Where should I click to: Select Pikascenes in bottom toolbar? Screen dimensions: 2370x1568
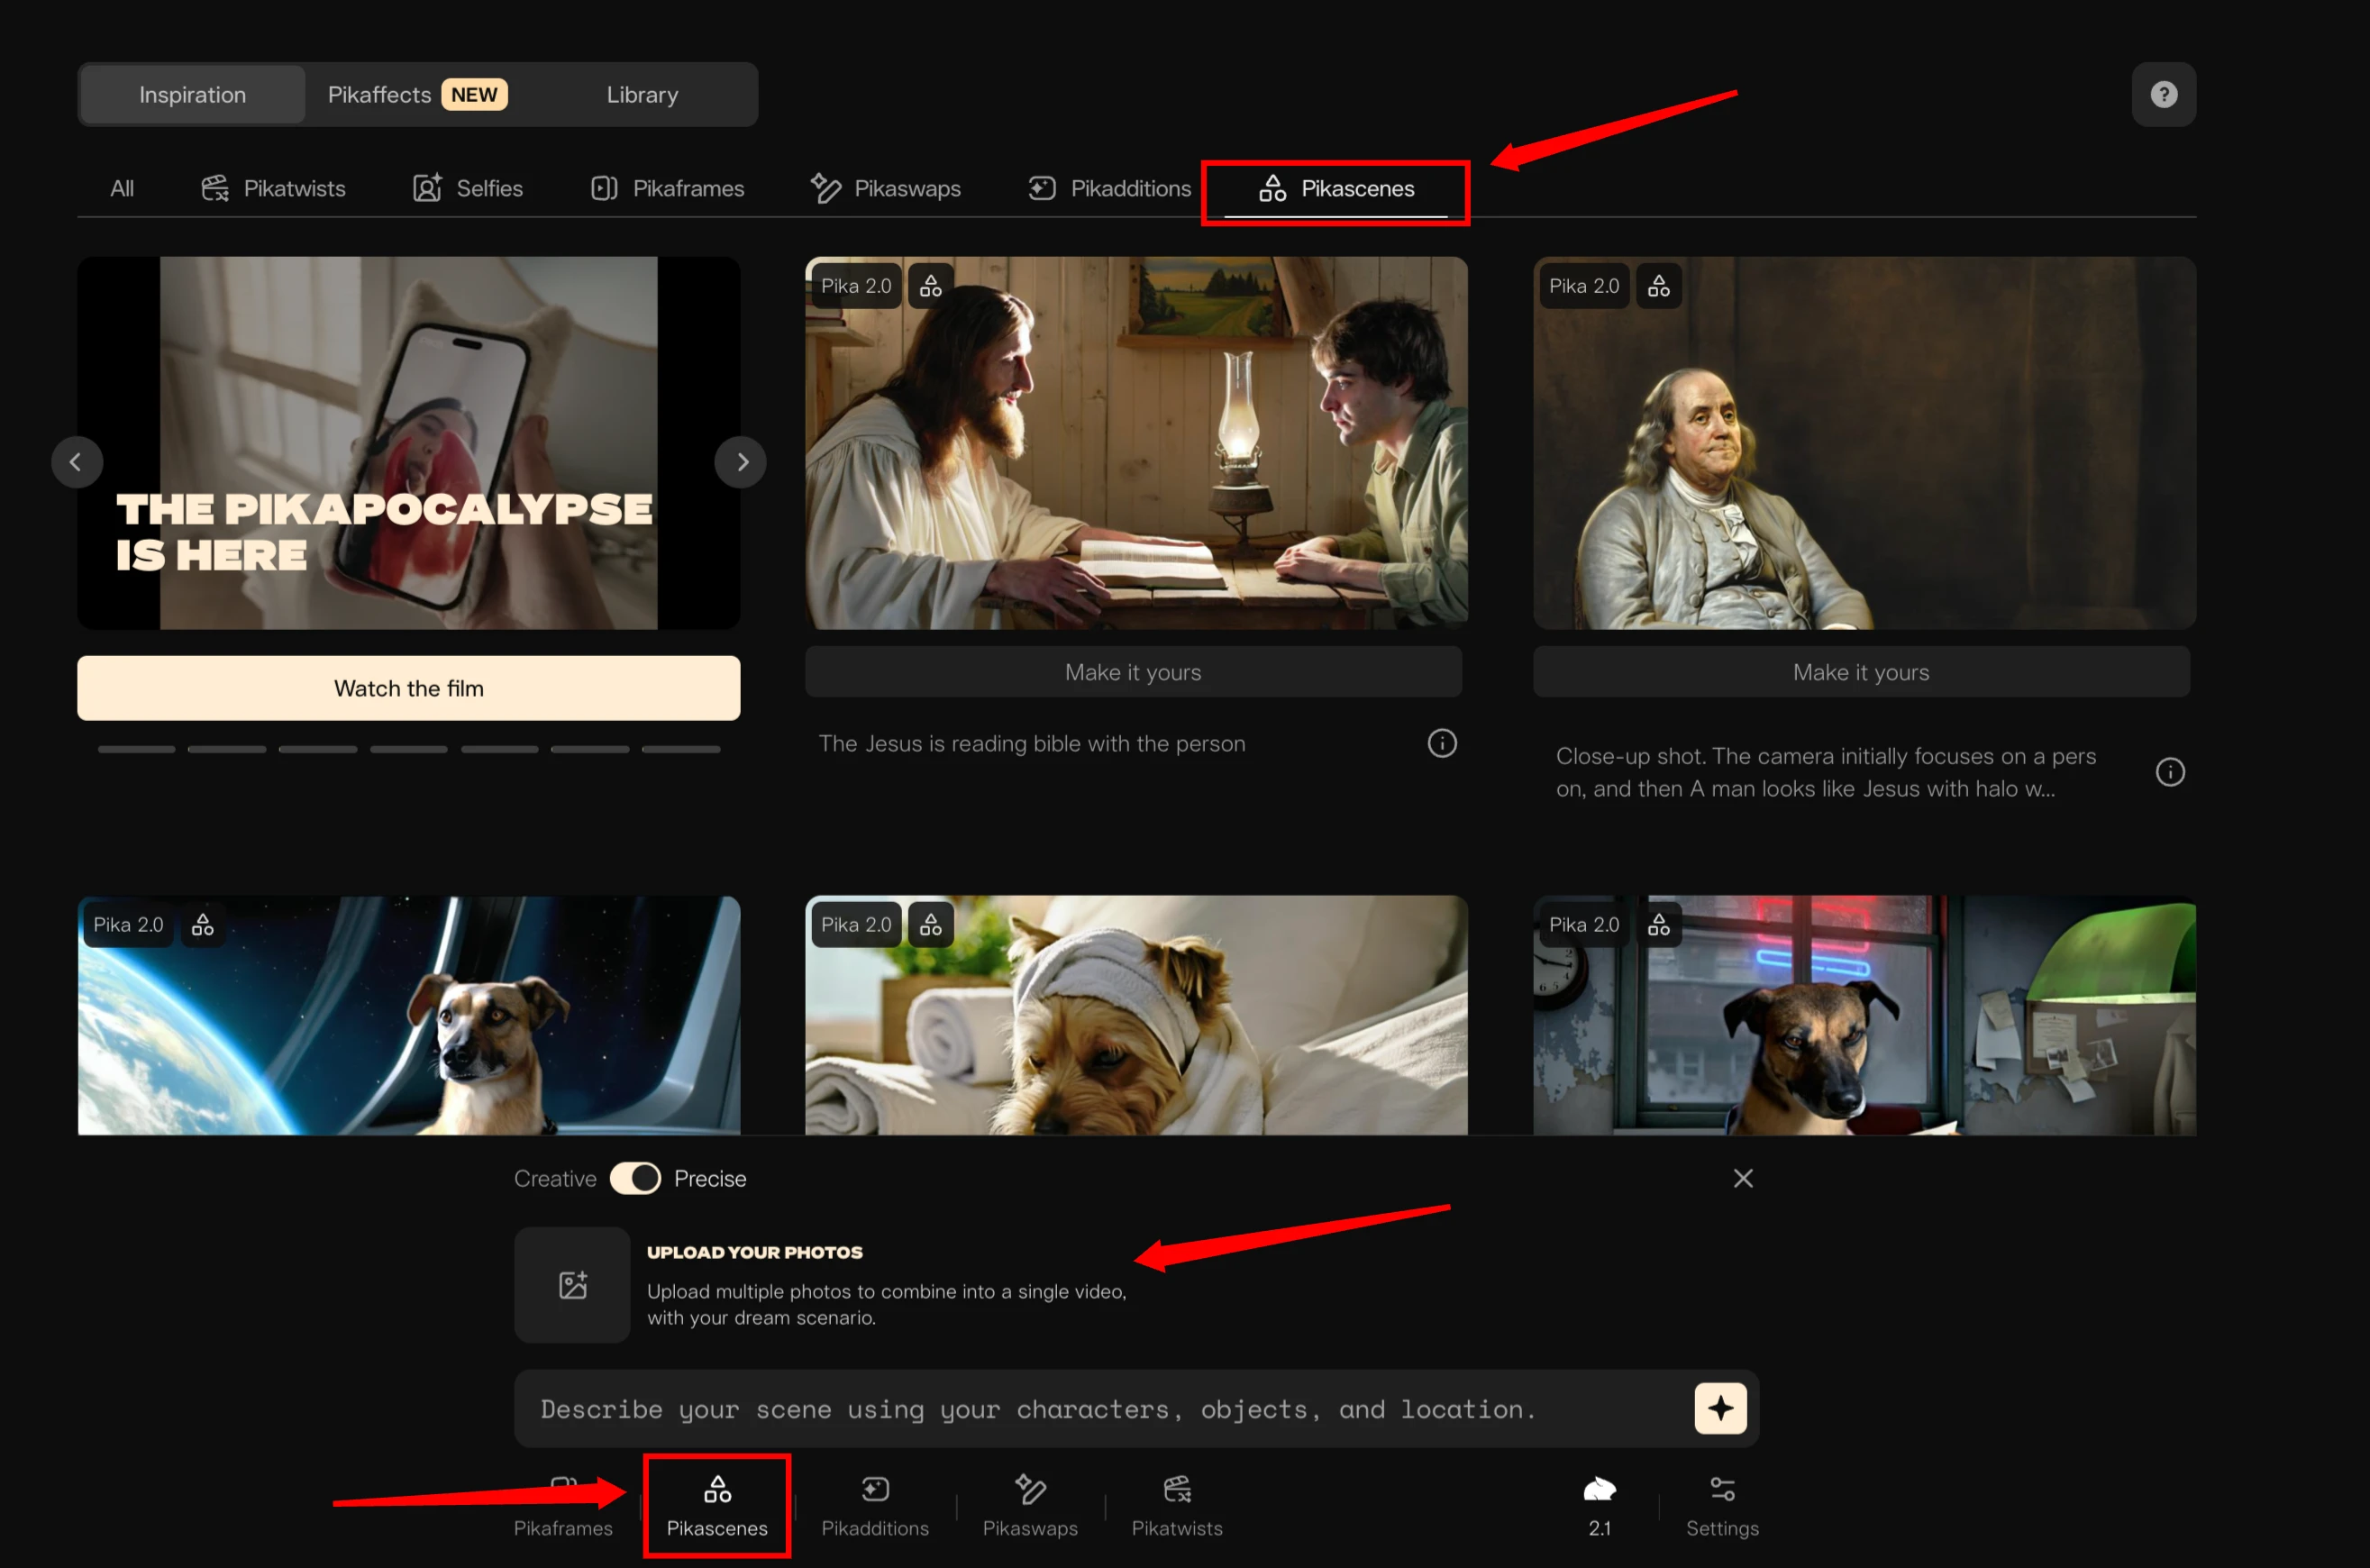717,1506
